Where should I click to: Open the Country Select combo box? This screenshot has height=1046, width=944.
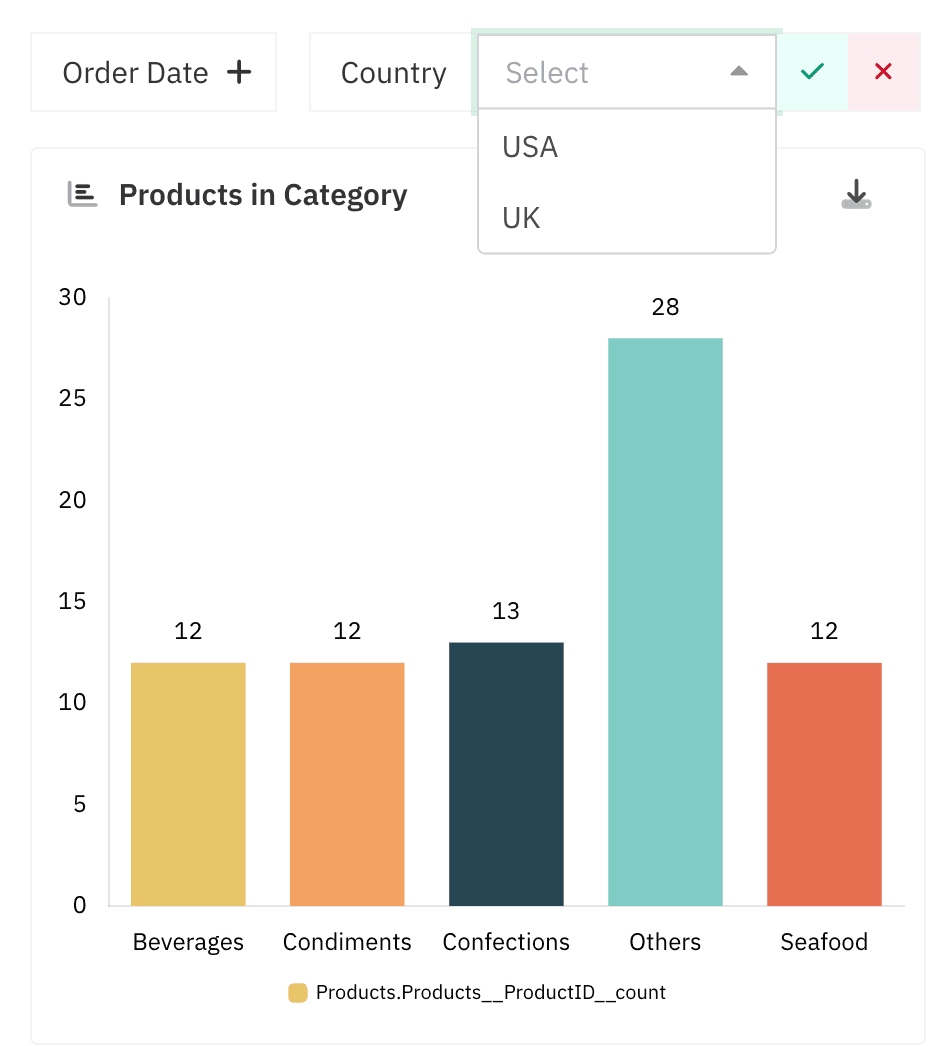pos(610,72)
